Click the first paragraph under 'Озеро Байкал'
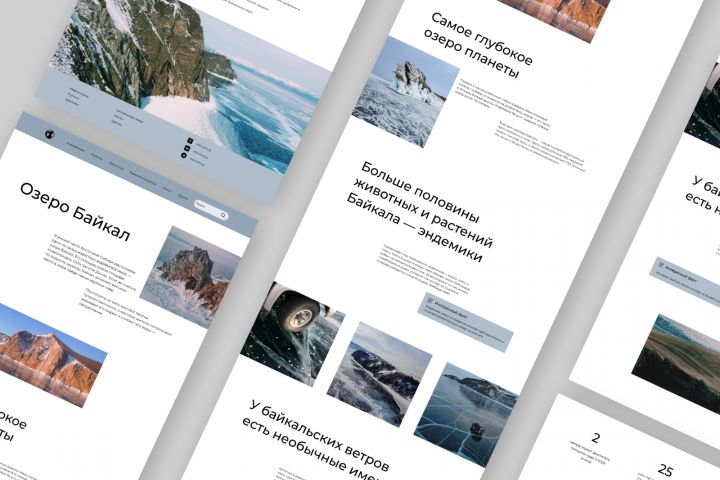 (x=92, y=262)
